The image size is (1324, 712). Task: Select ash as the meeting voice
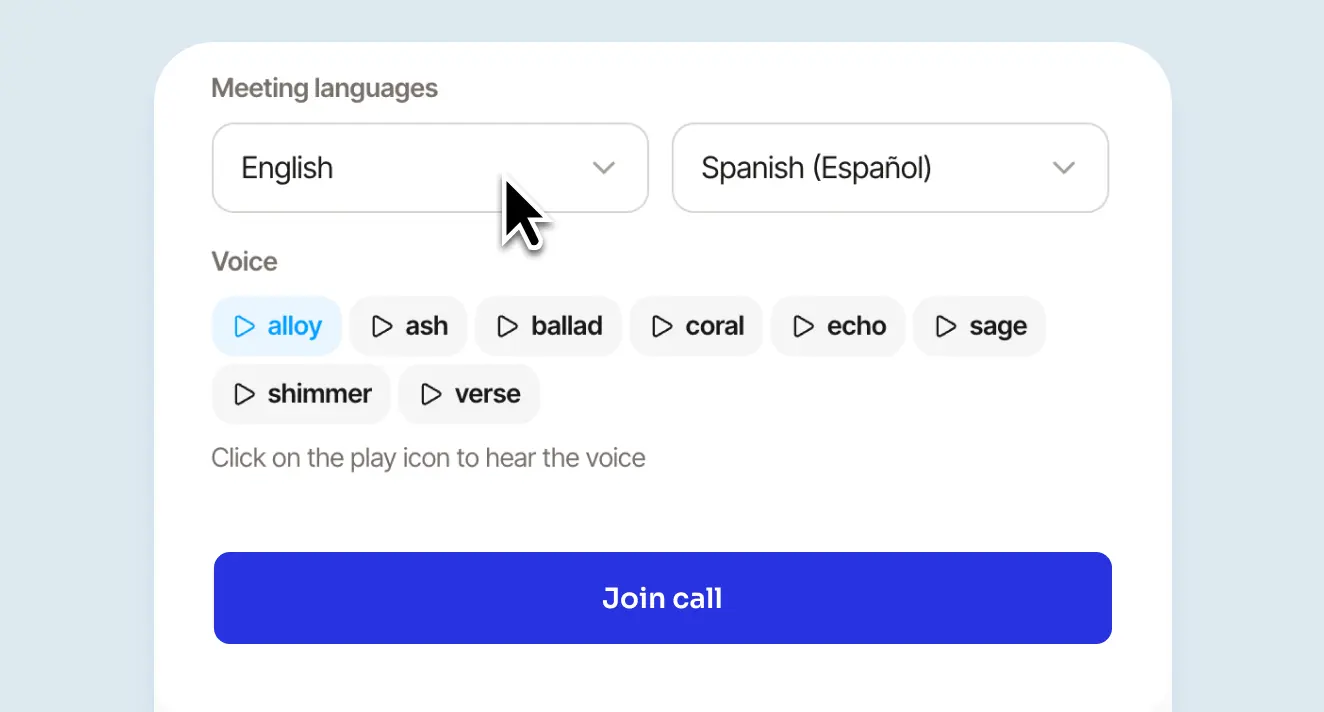pyautogui.click(x=427, y=325)
